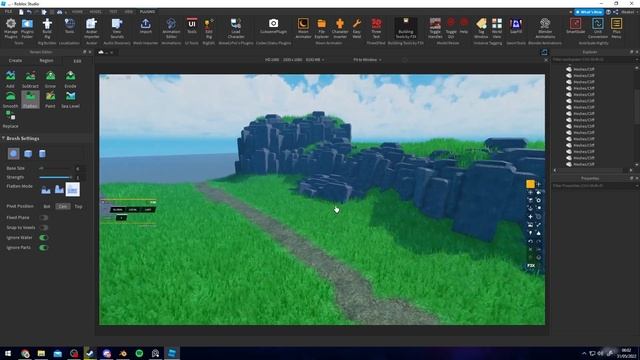The image size is (640, 360).
Task: Select the Paint terrain tool
Action: [x=50, y=99]
